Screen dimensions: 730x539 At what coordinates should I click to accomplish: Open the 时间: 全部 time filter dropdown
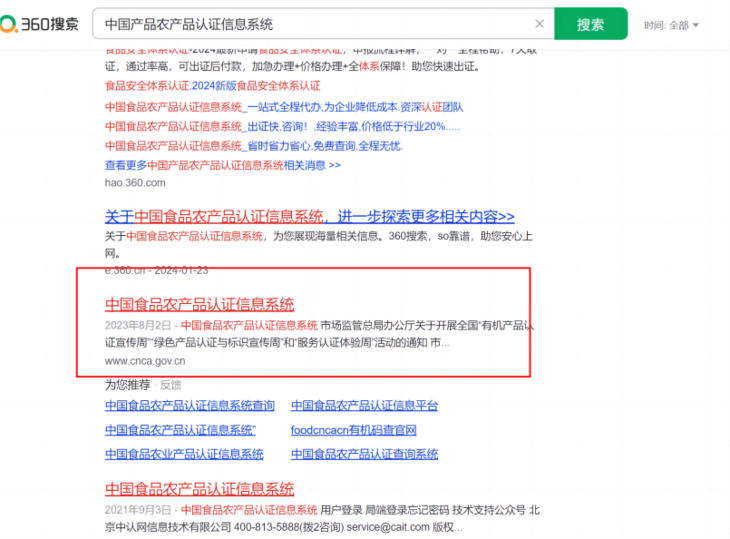pyautogui.click(x=671, y=25)
